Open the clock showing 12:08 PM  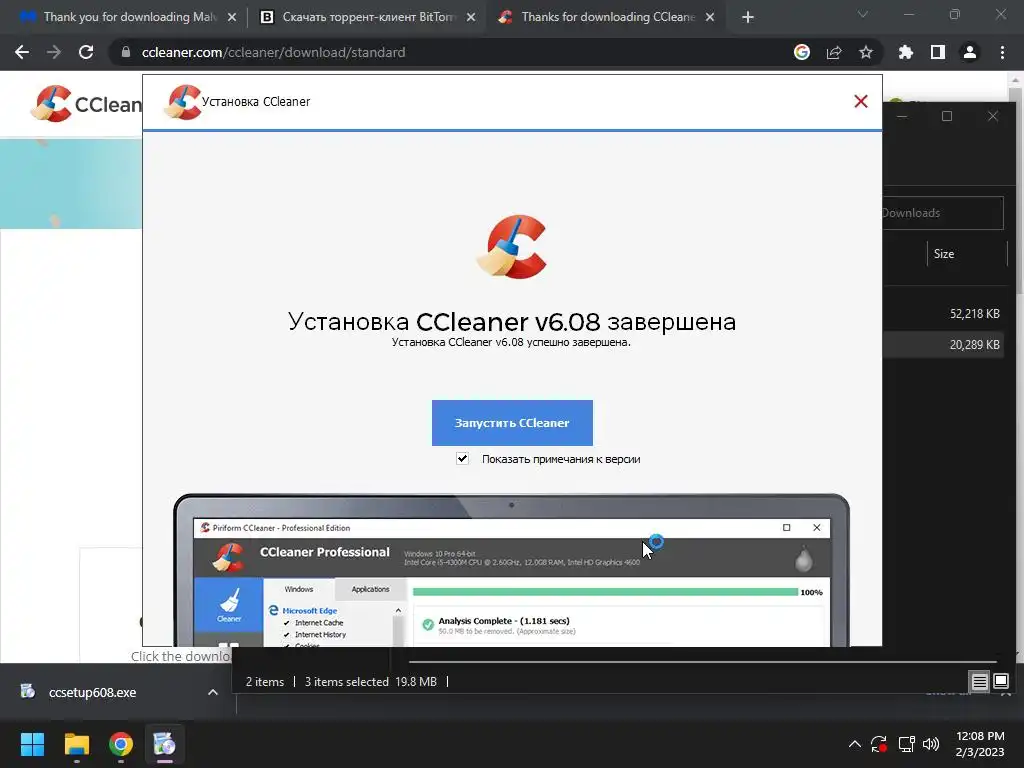(x=980, y=744)
